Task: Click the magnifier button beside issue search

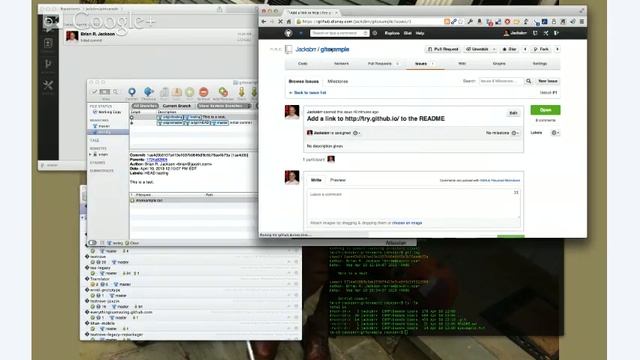Action: [x=529, y=81]
